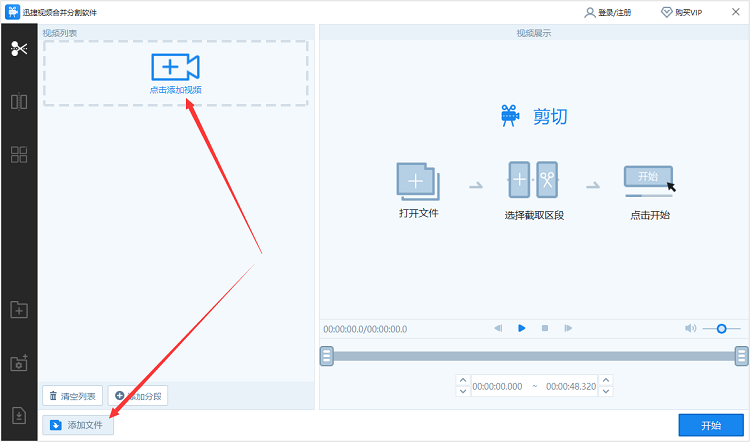
Task: Click the 点击开始 illustration icon
Action: point(650,181)
